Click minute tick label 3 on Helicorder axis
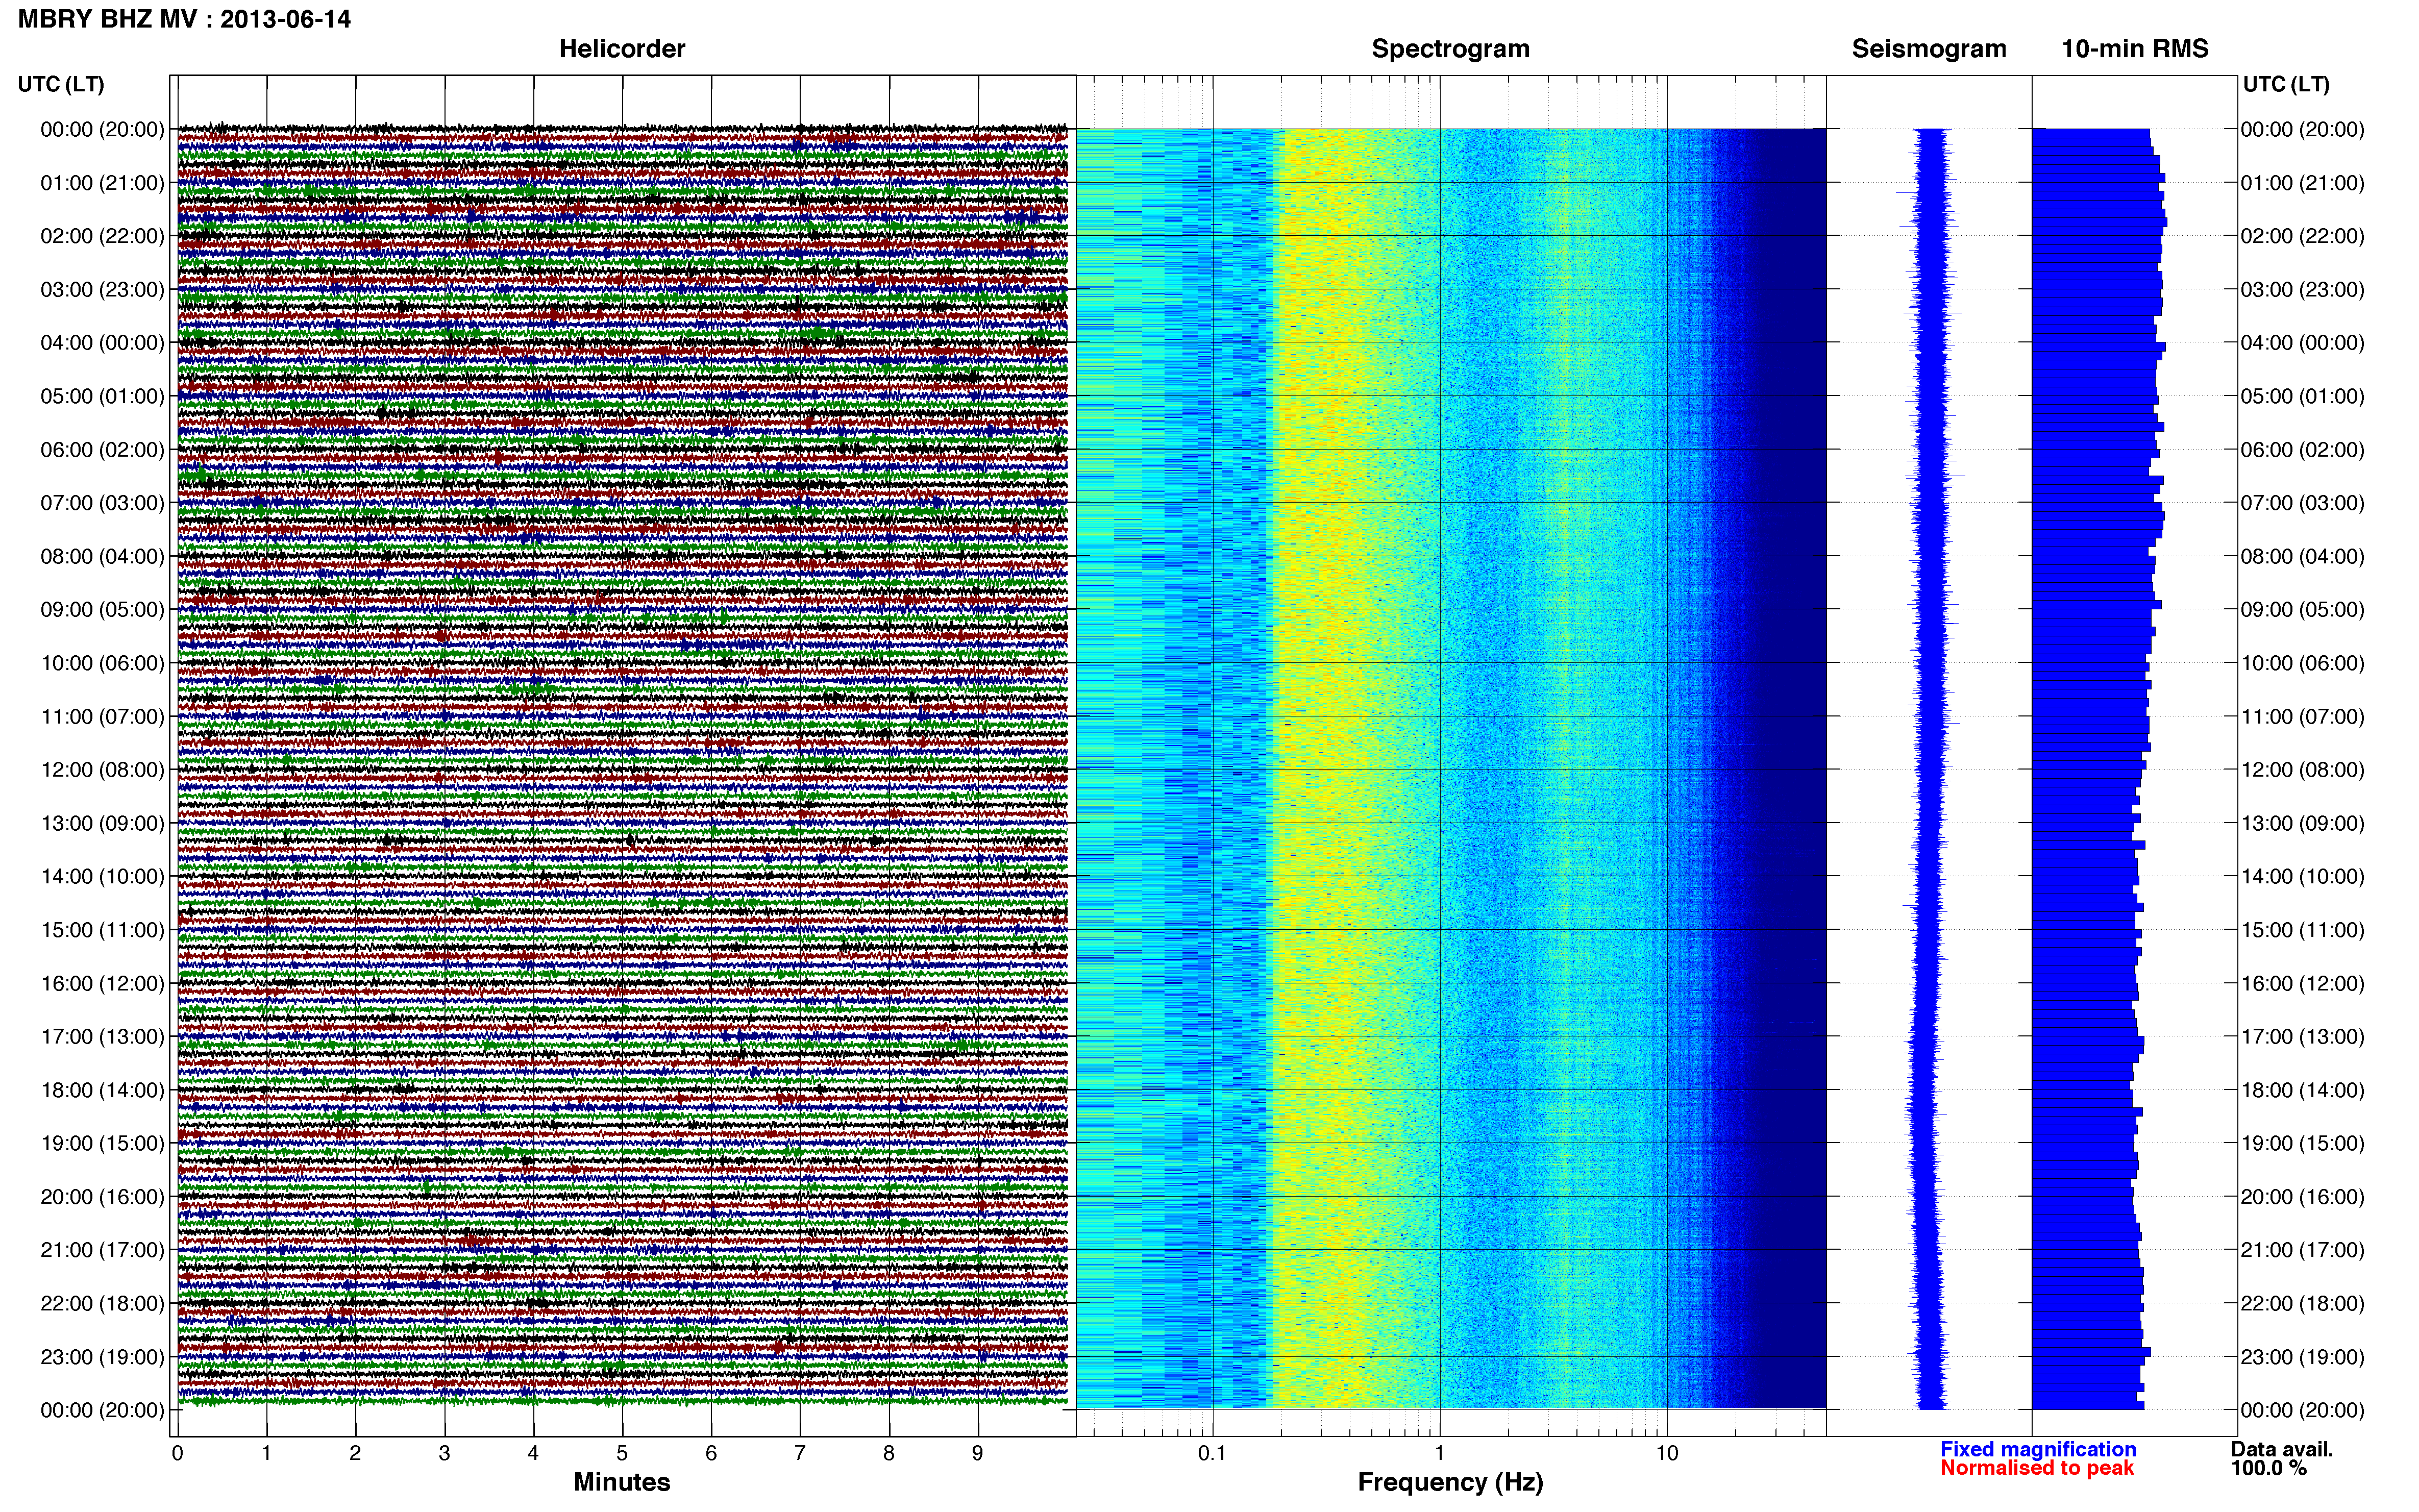Viewport: 2419px width, 1512px height. [444, 1453]
